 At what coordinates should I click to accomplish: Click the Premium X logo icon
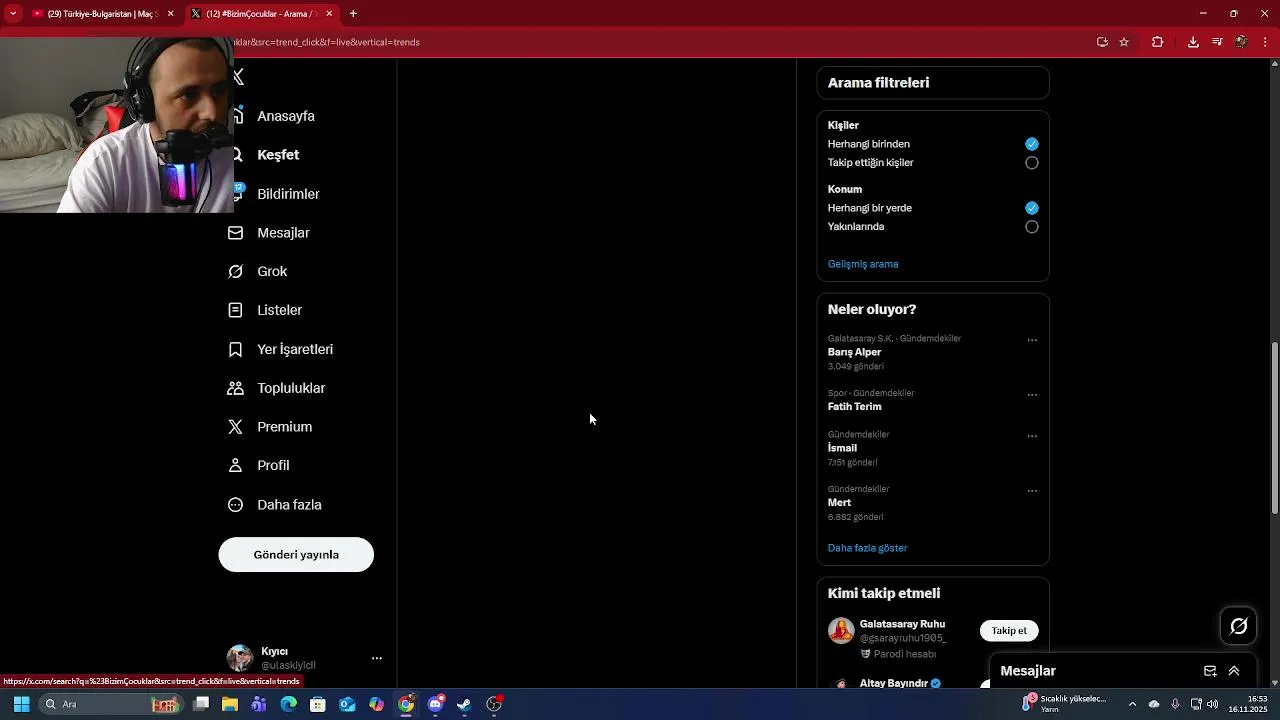236,427
